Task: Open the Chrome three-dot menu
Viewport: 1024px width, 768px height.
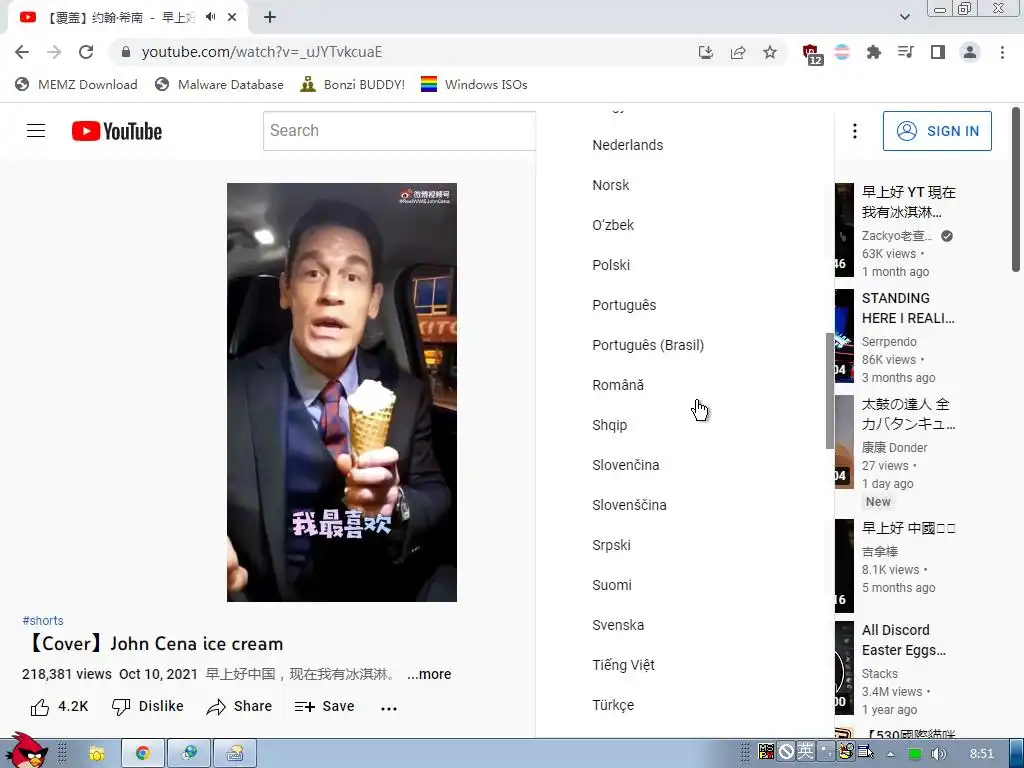Action: coord(1002,52)
